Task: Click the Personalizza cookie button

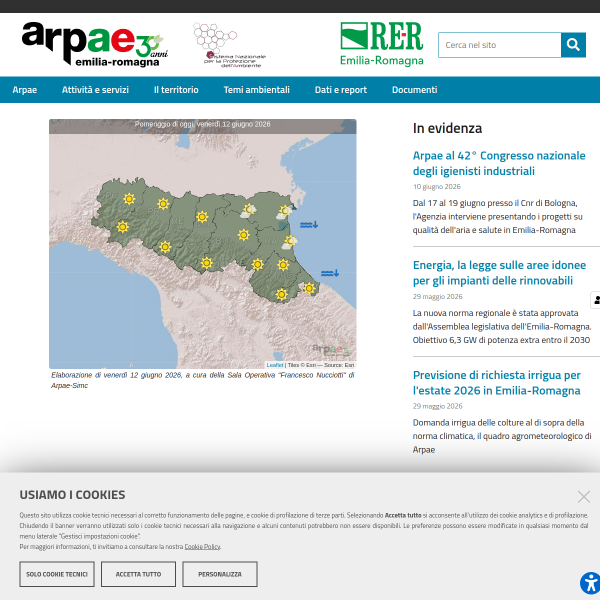Action: 220,574
